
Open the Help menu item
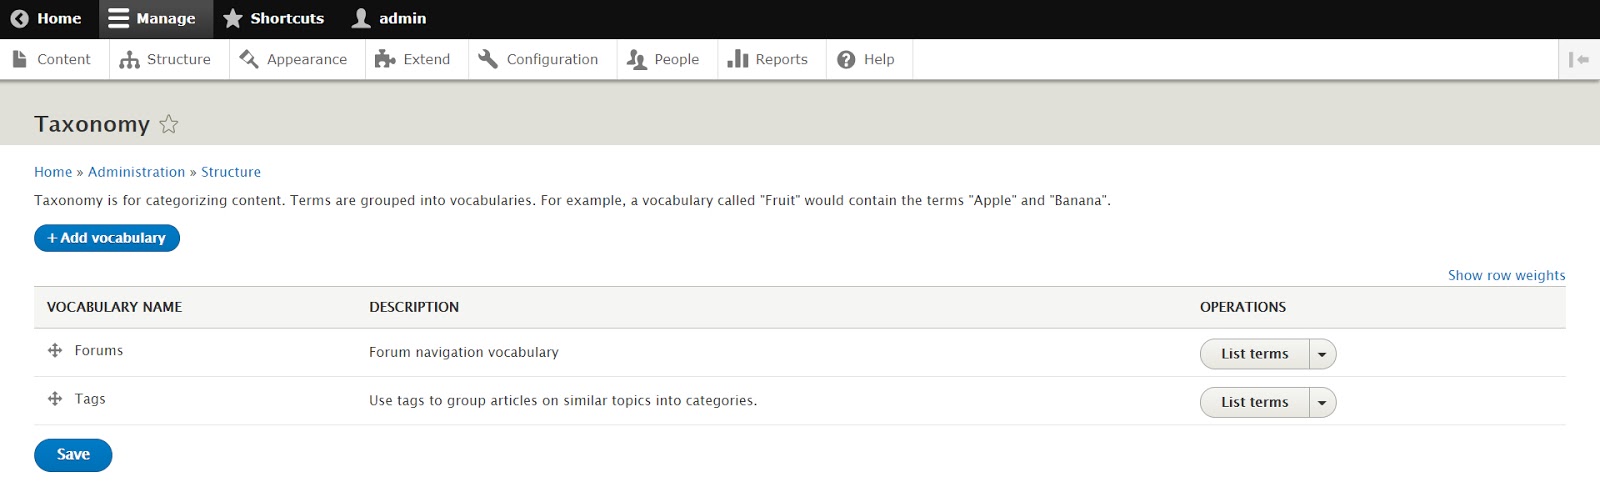(x=866, y=60)
